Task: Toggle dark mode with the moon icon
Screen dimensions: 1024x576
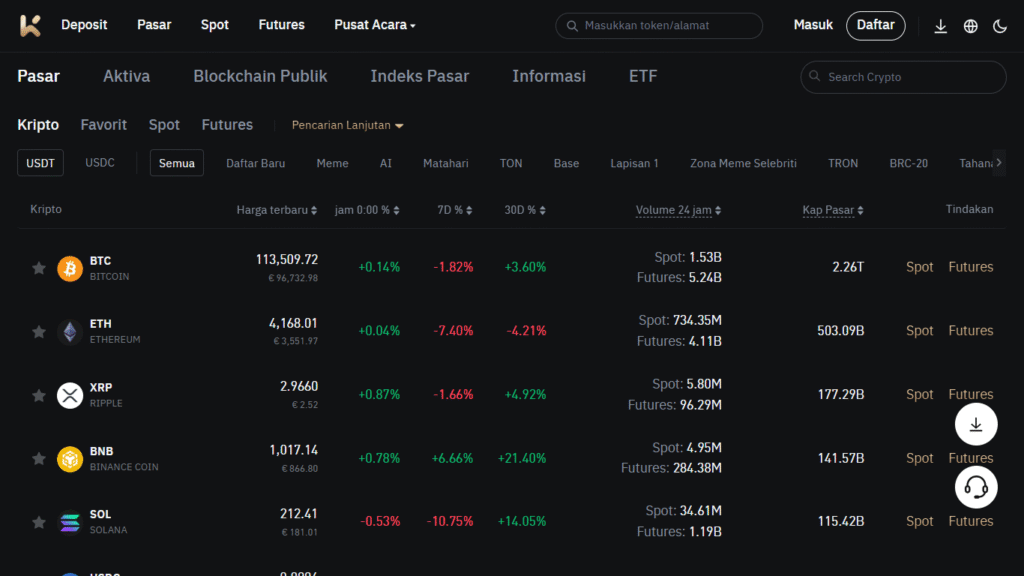Action: tap(1000, 25)
